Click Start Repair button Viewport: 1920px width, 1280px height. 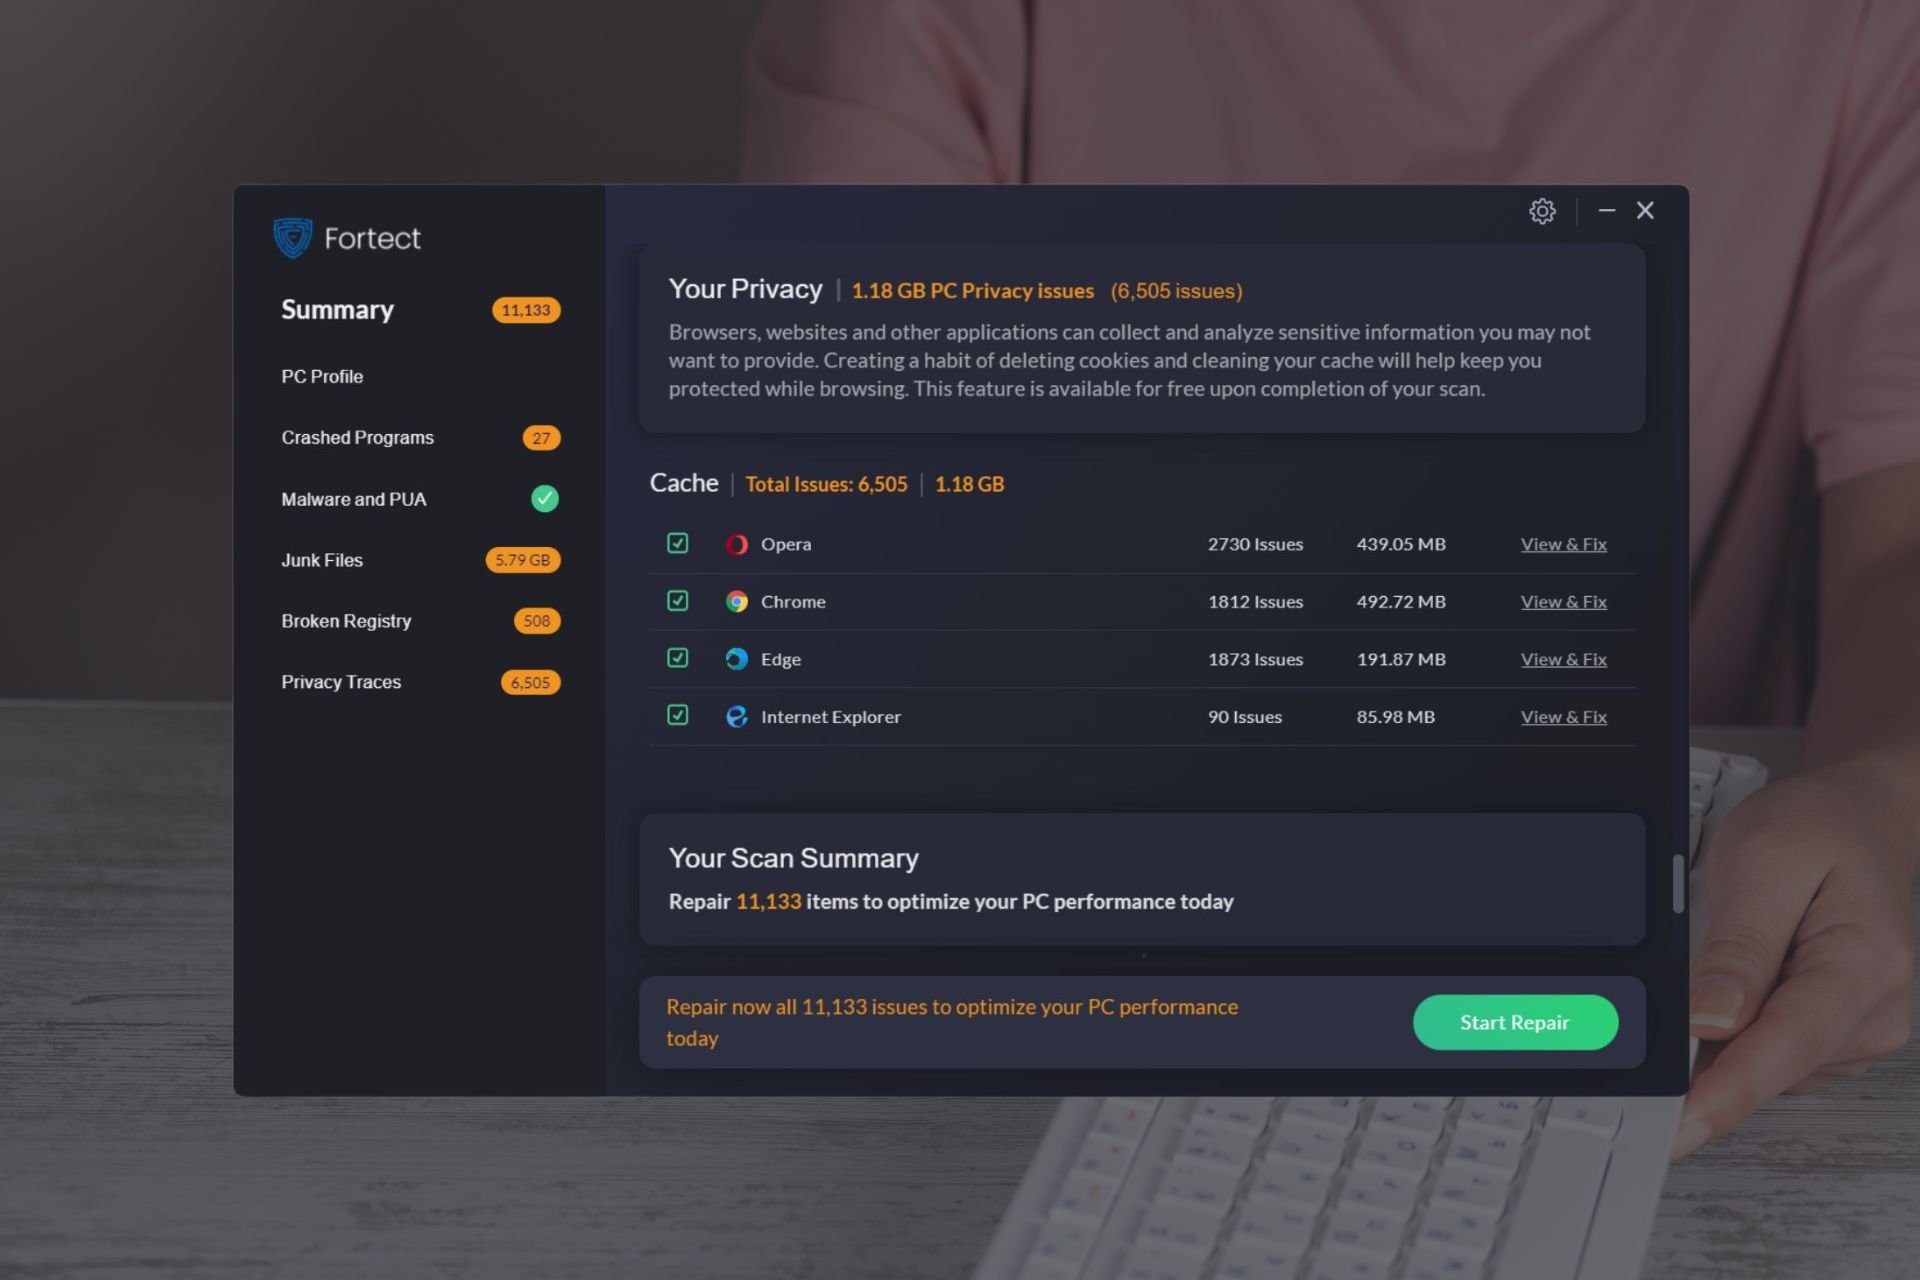tap(1514, 1021)
